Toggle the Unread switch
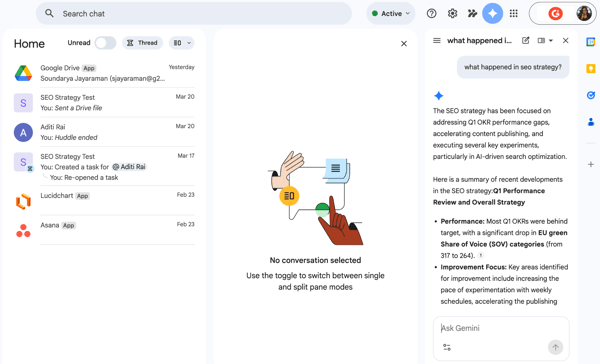 tap(105, 43)
